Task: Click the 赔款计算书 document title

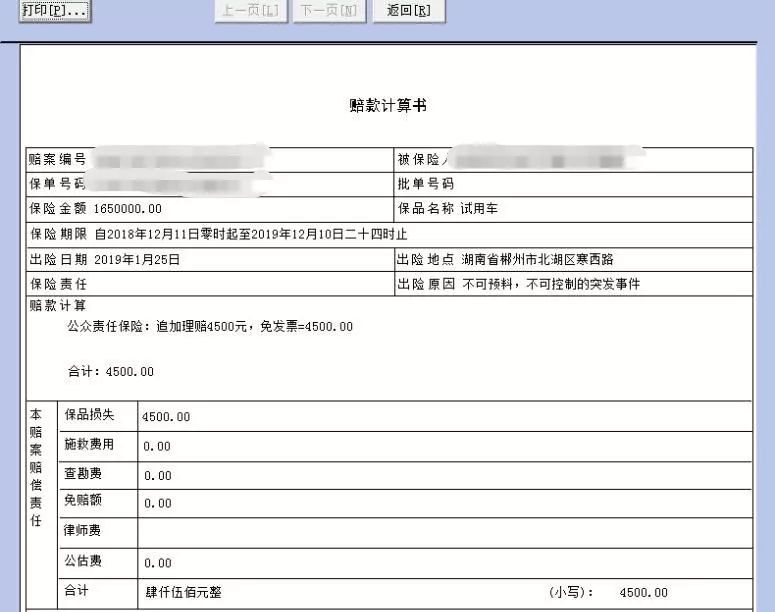Action: pos(388,106)
